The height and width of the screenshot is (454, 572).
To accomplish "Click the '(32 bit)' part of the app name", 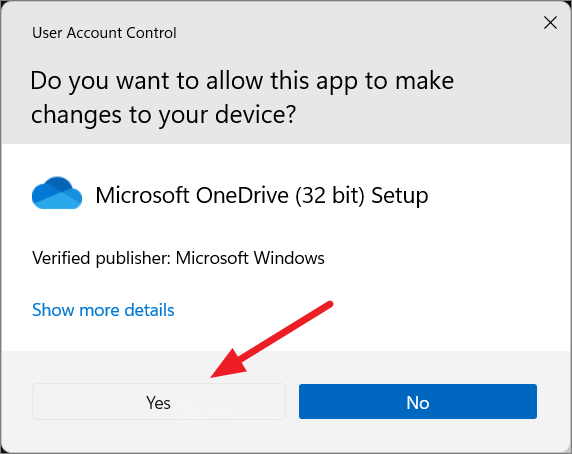I will click(x=330, y=195).
